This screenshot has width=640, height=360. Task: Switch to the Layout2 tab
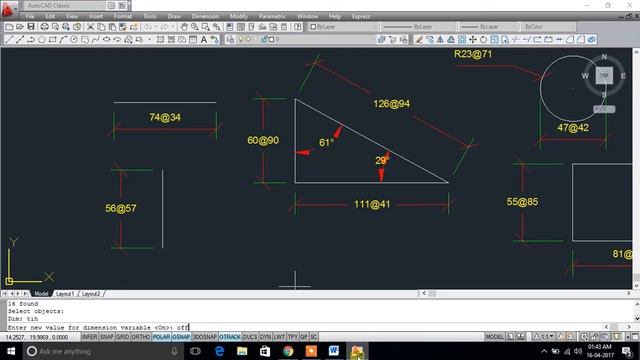pyautogui.click(x=91, y=294)
